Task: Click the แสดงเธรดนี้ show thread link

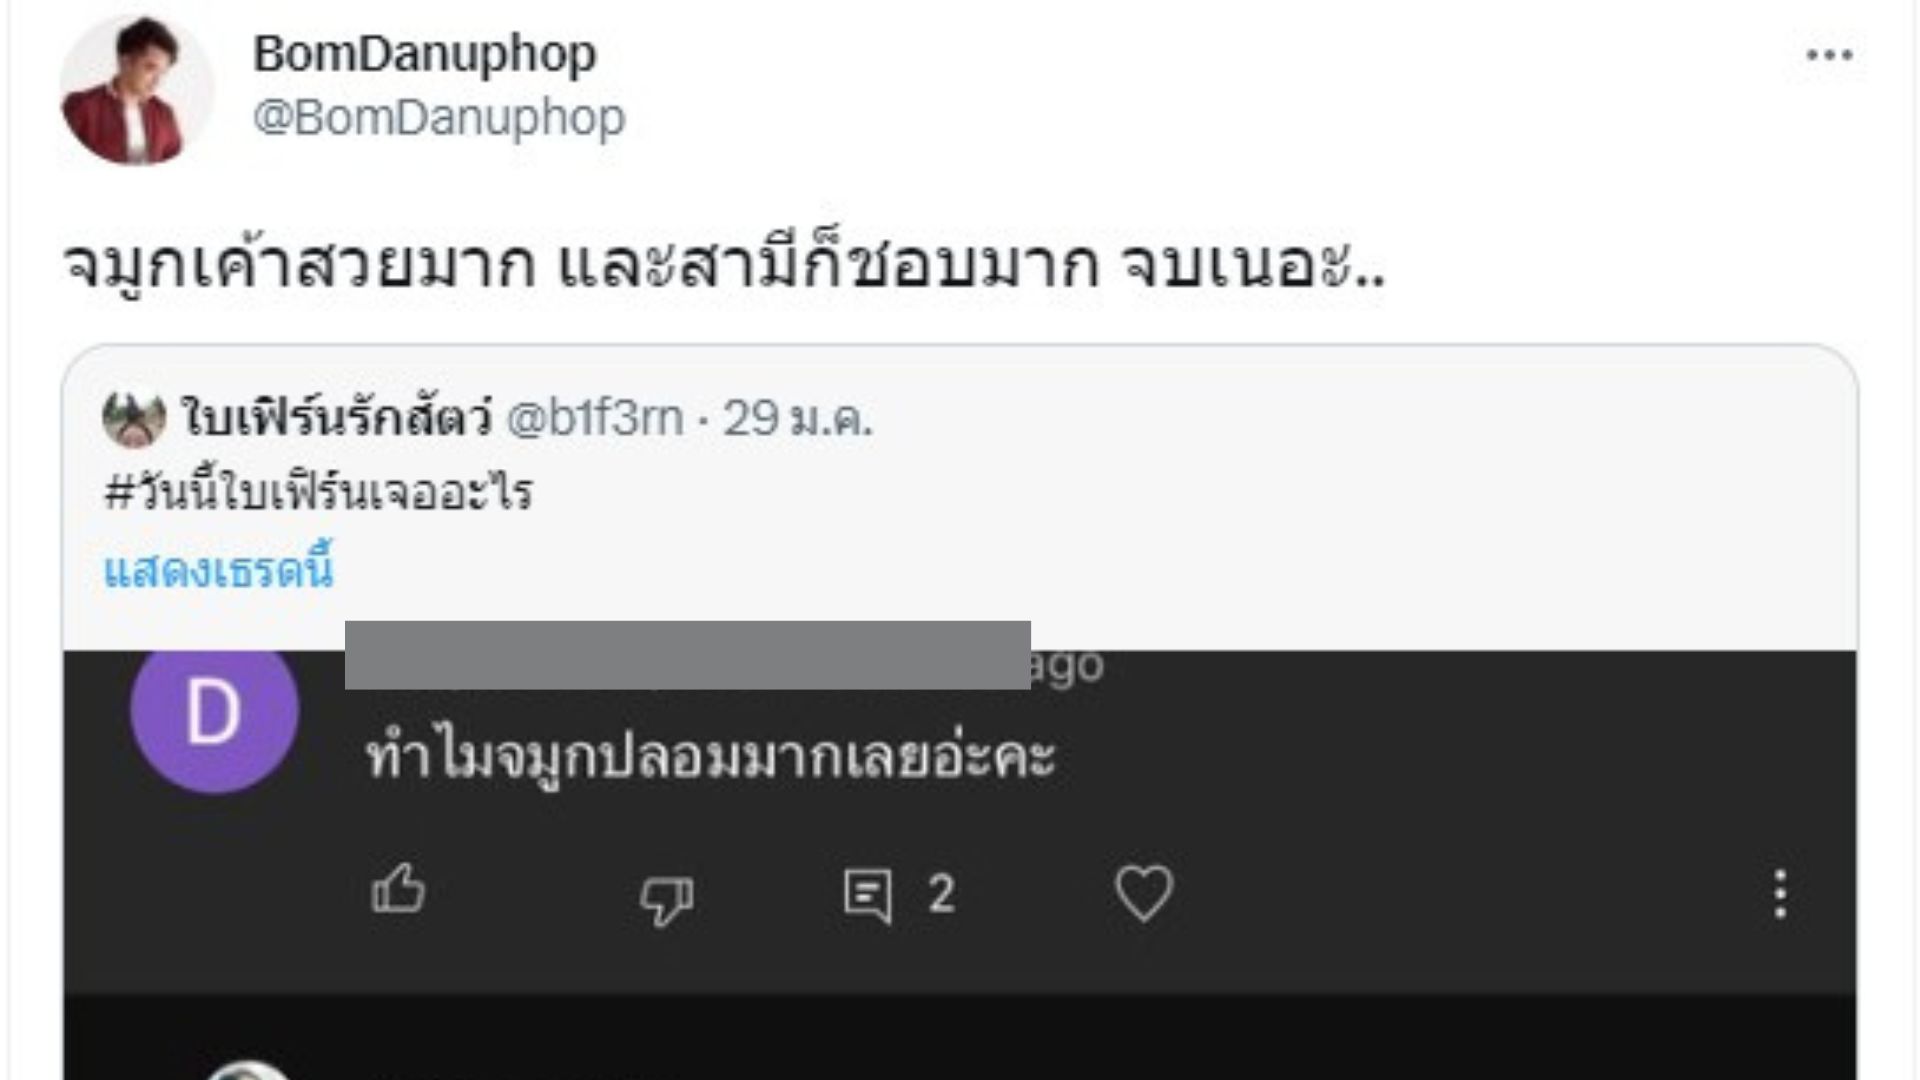Action: 219,570
